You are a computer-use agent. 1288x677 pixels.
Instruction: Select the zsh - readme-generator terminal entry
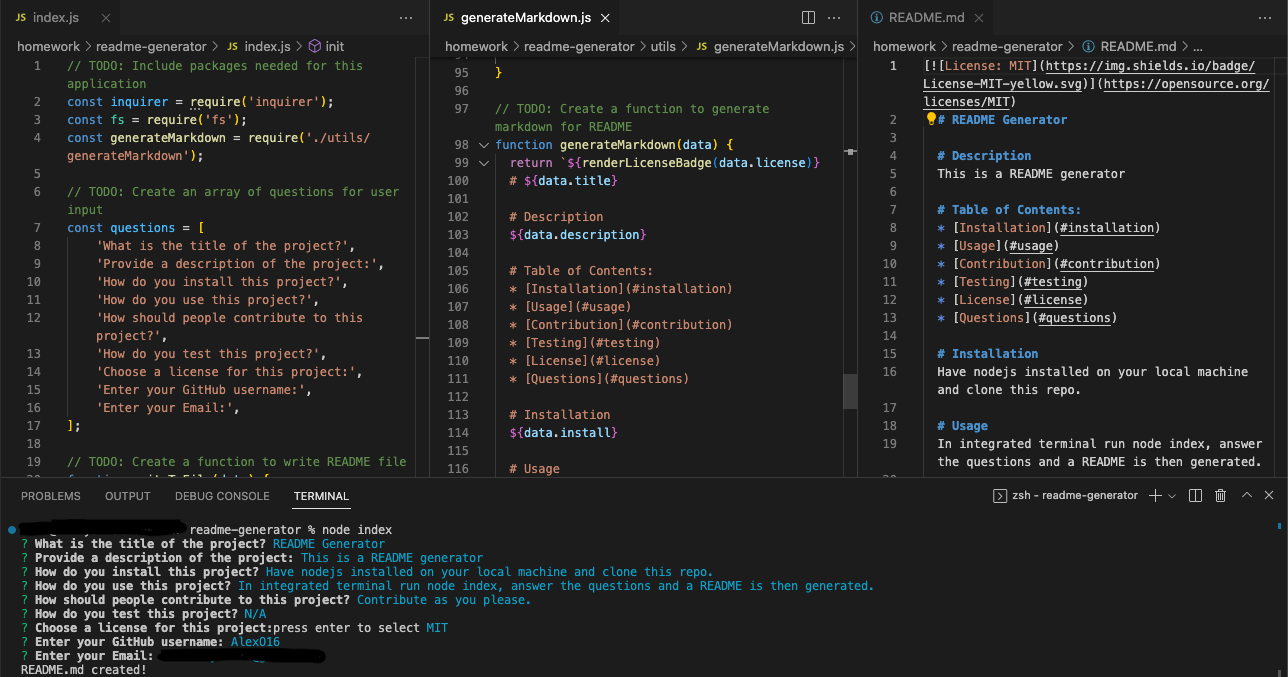[x=1065, y=495]
